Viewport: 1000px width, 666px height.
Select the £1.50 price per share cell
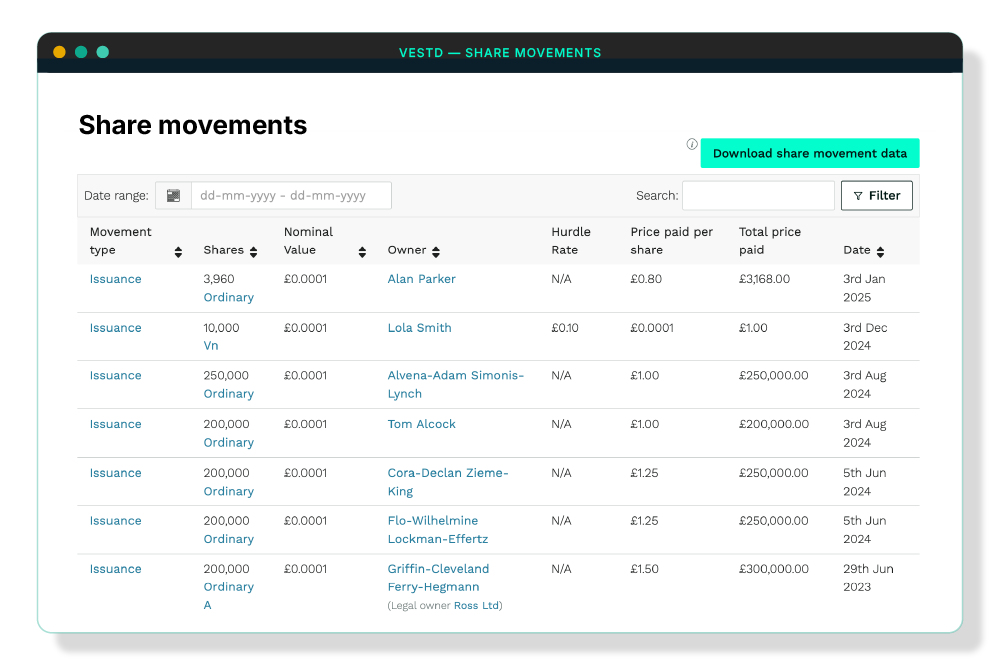644,569
